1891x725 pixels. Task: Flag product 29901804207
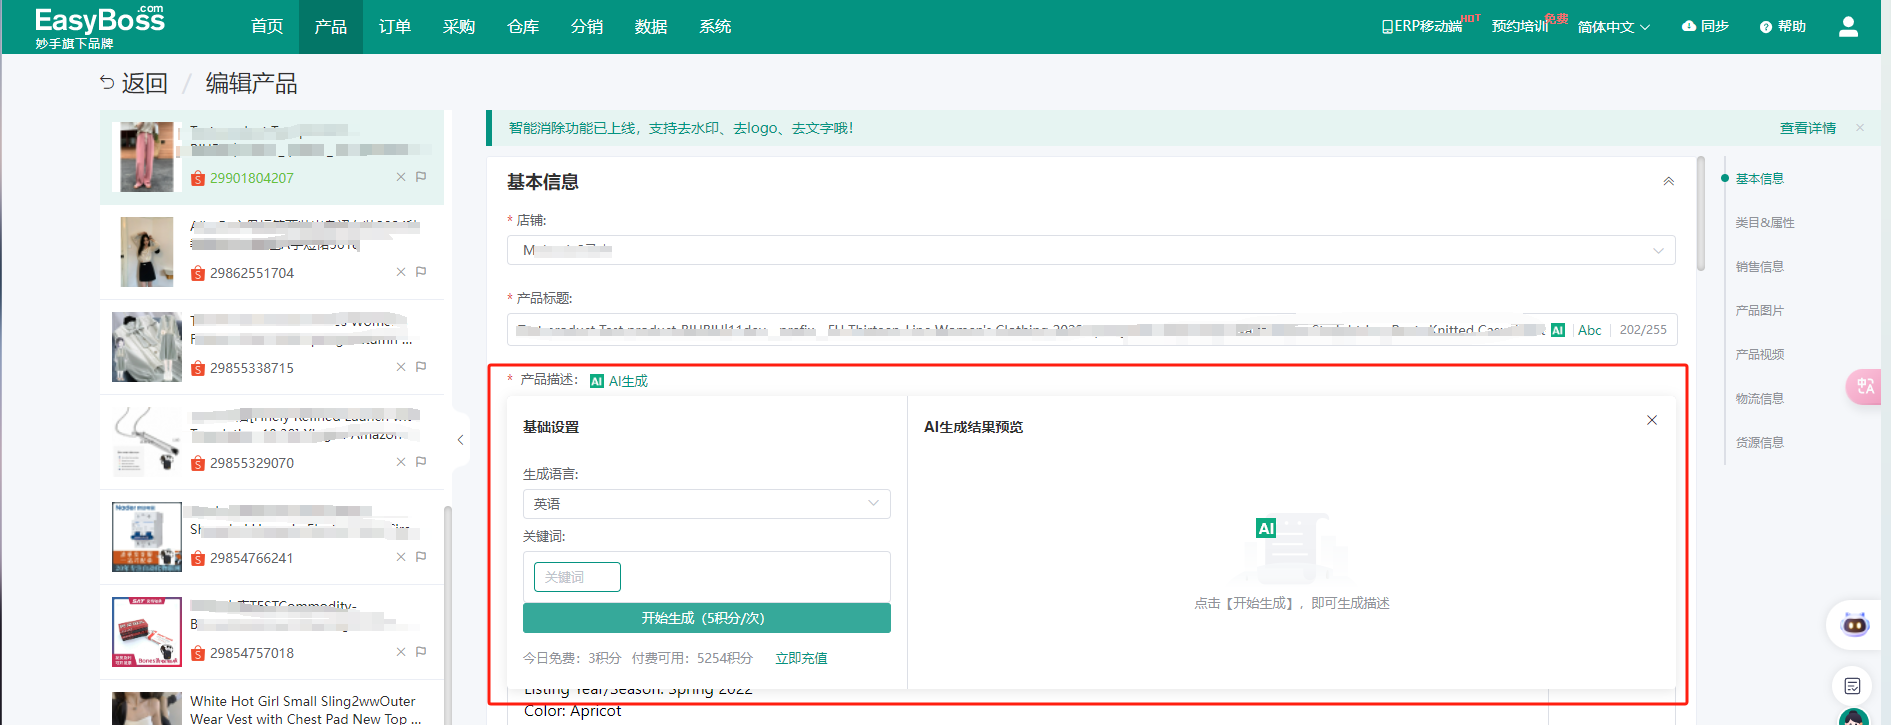(421, 177)
